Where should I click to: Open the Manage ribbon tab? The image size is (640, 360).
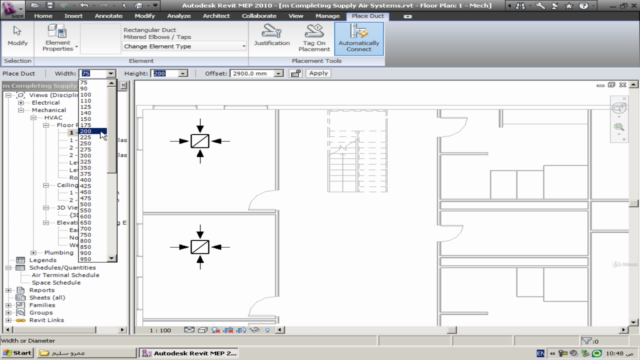[327, 16]
